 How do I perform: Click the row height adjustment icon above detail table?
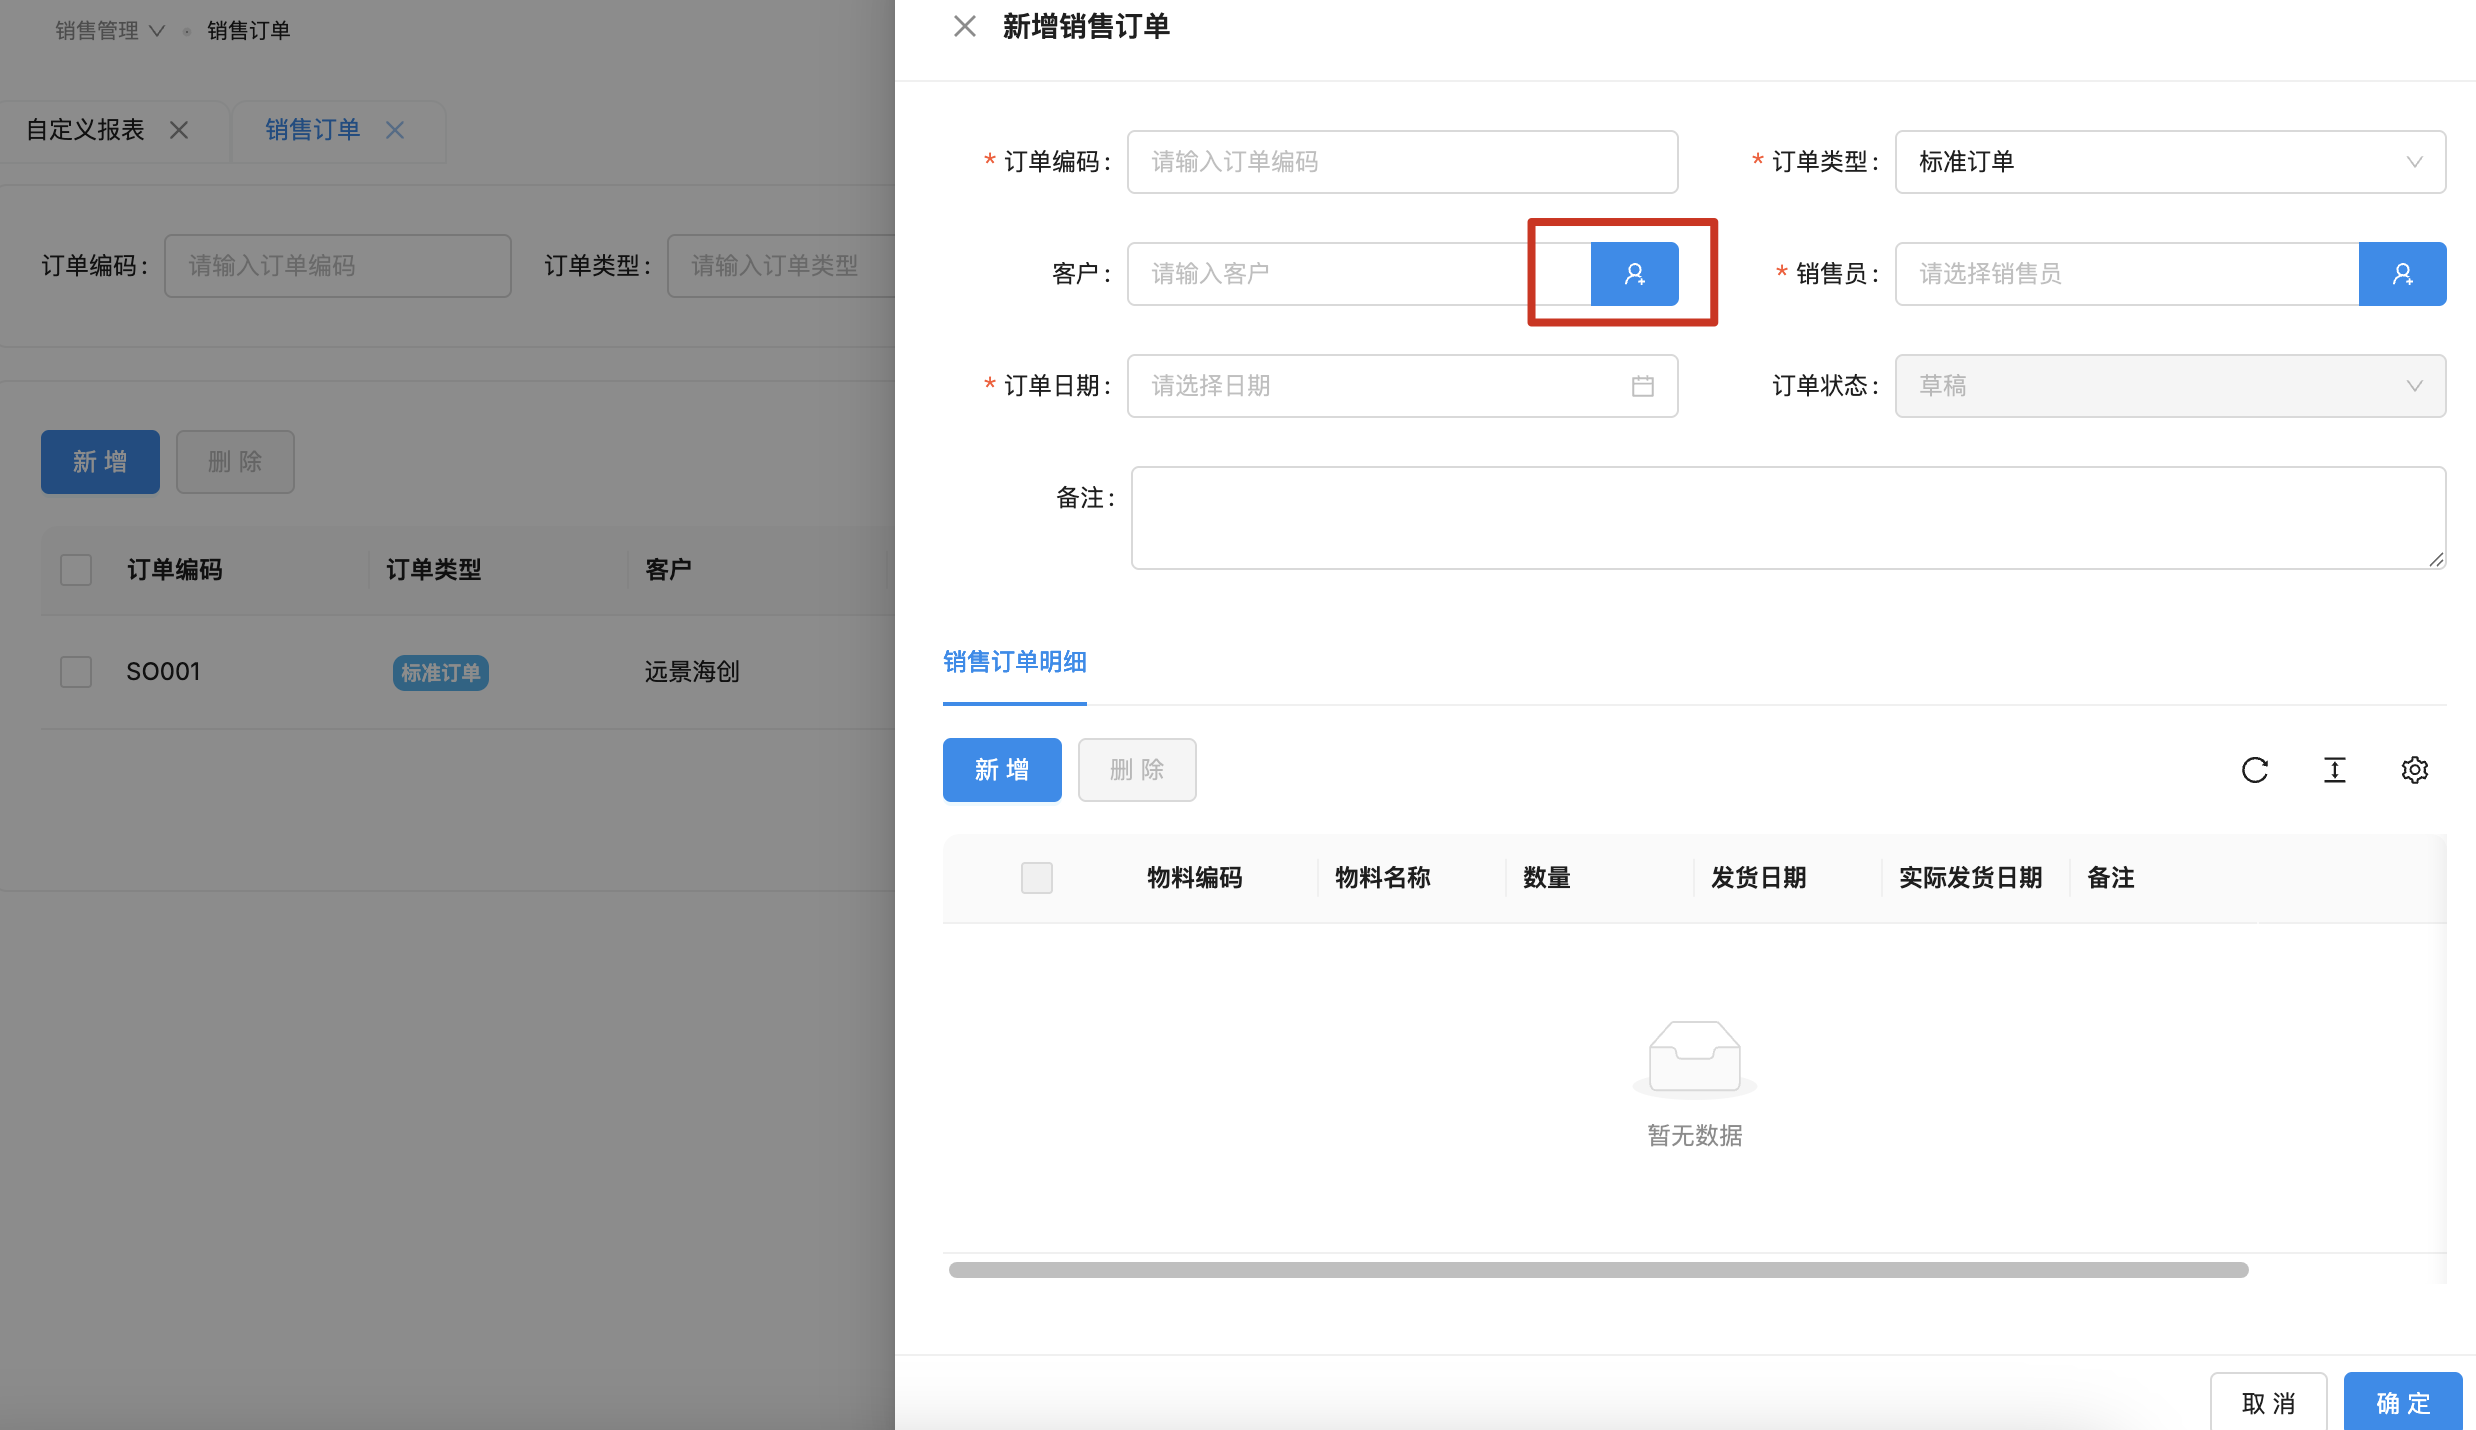pyautogui.click(x=2334, y=770)
